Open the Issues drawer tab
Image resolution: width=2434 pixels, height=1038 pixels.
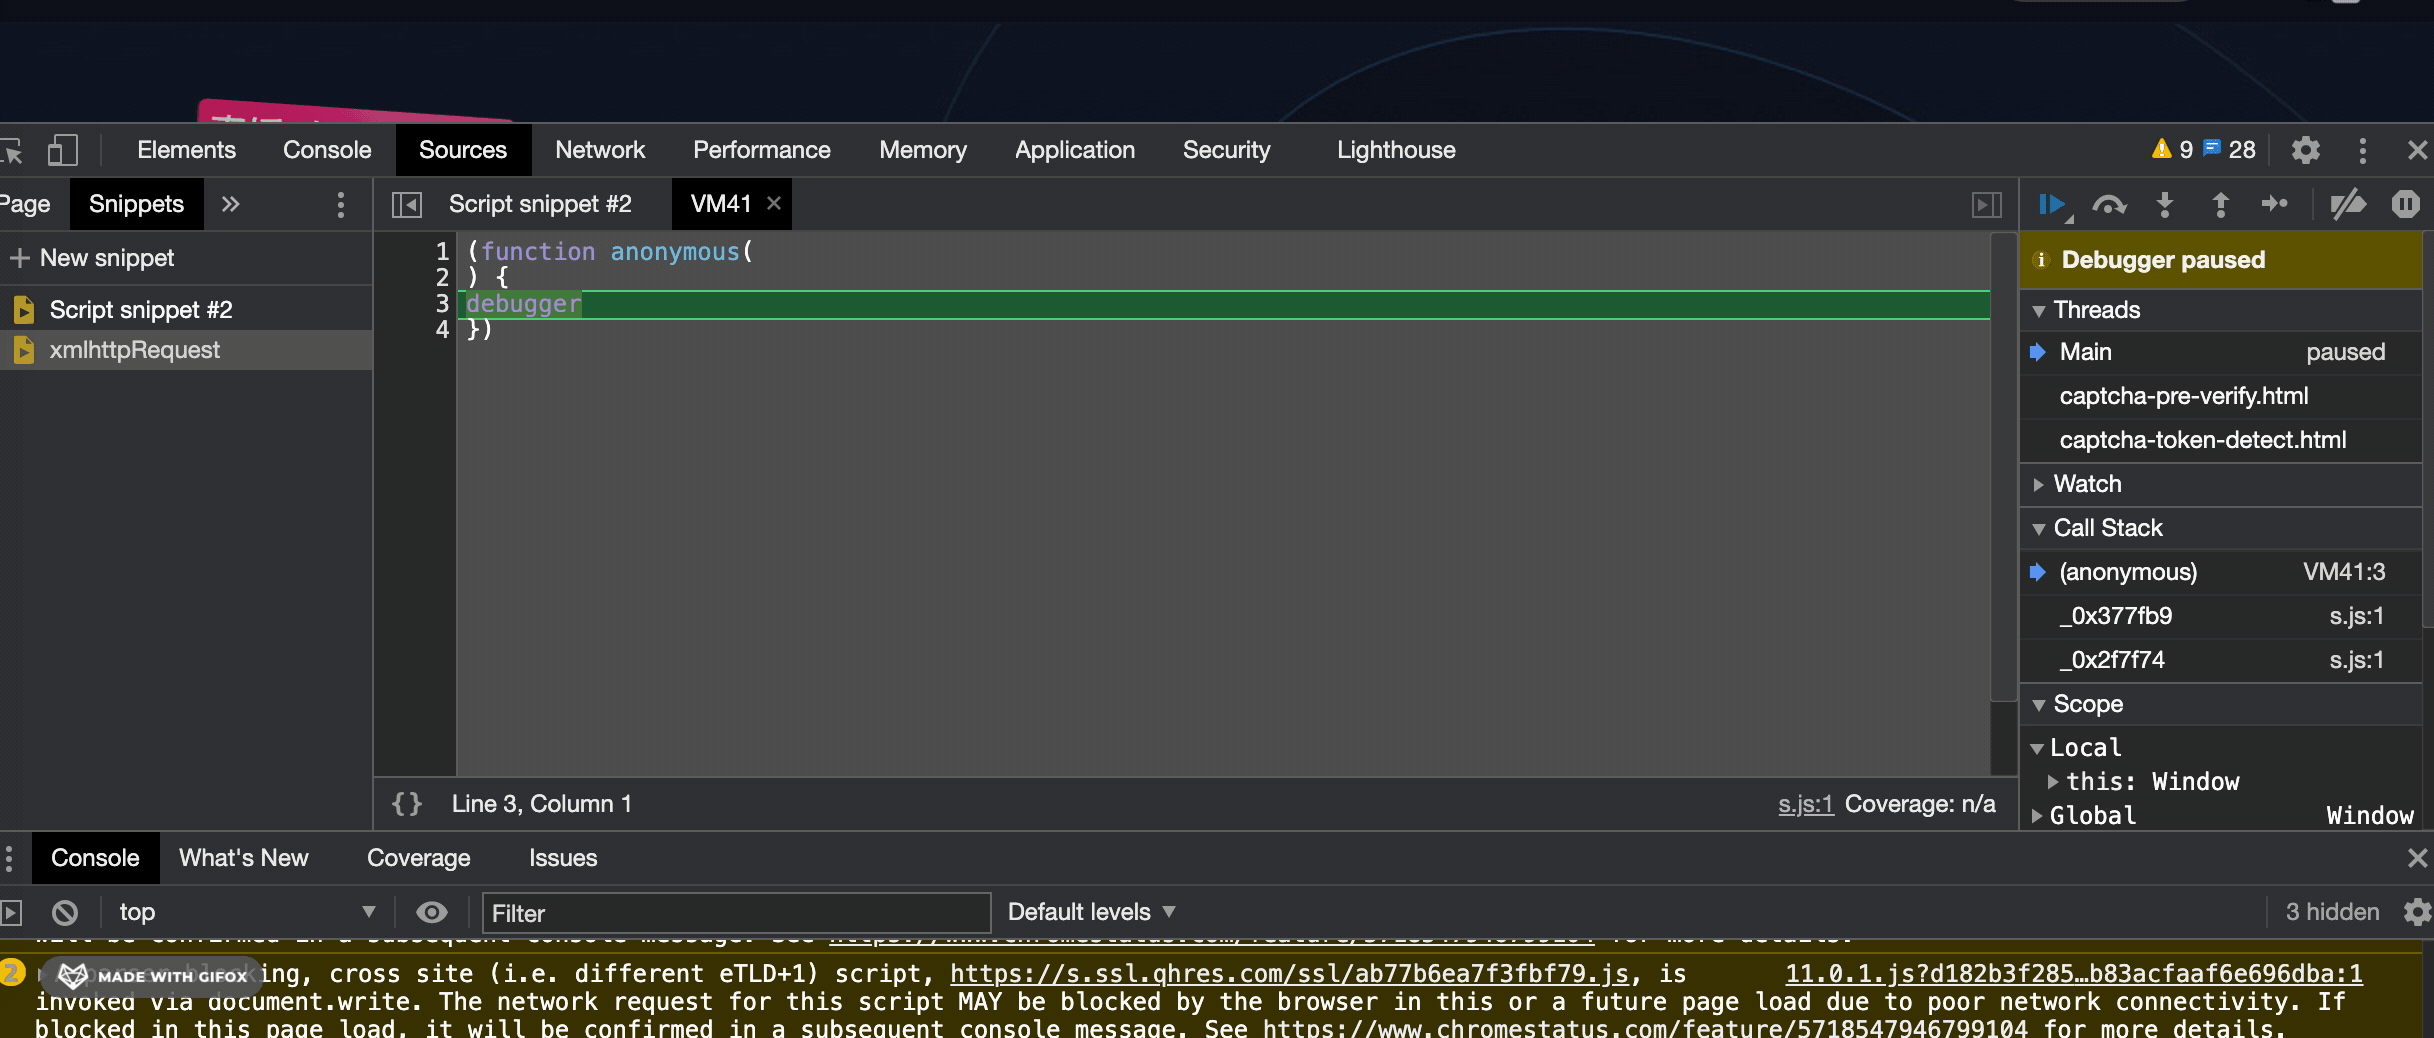coord(563,858)
